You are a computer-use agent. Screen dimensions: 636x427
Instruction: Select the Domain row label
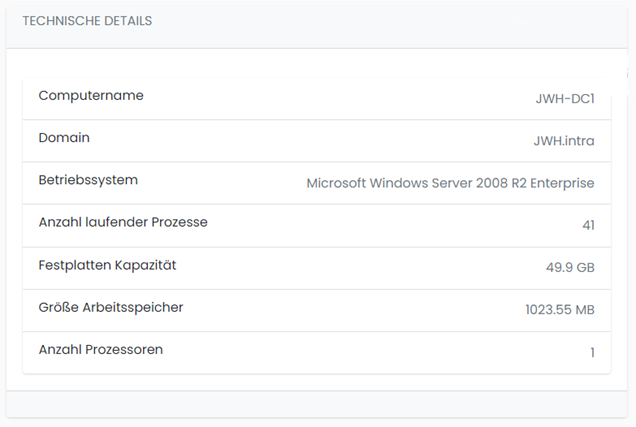64,138
